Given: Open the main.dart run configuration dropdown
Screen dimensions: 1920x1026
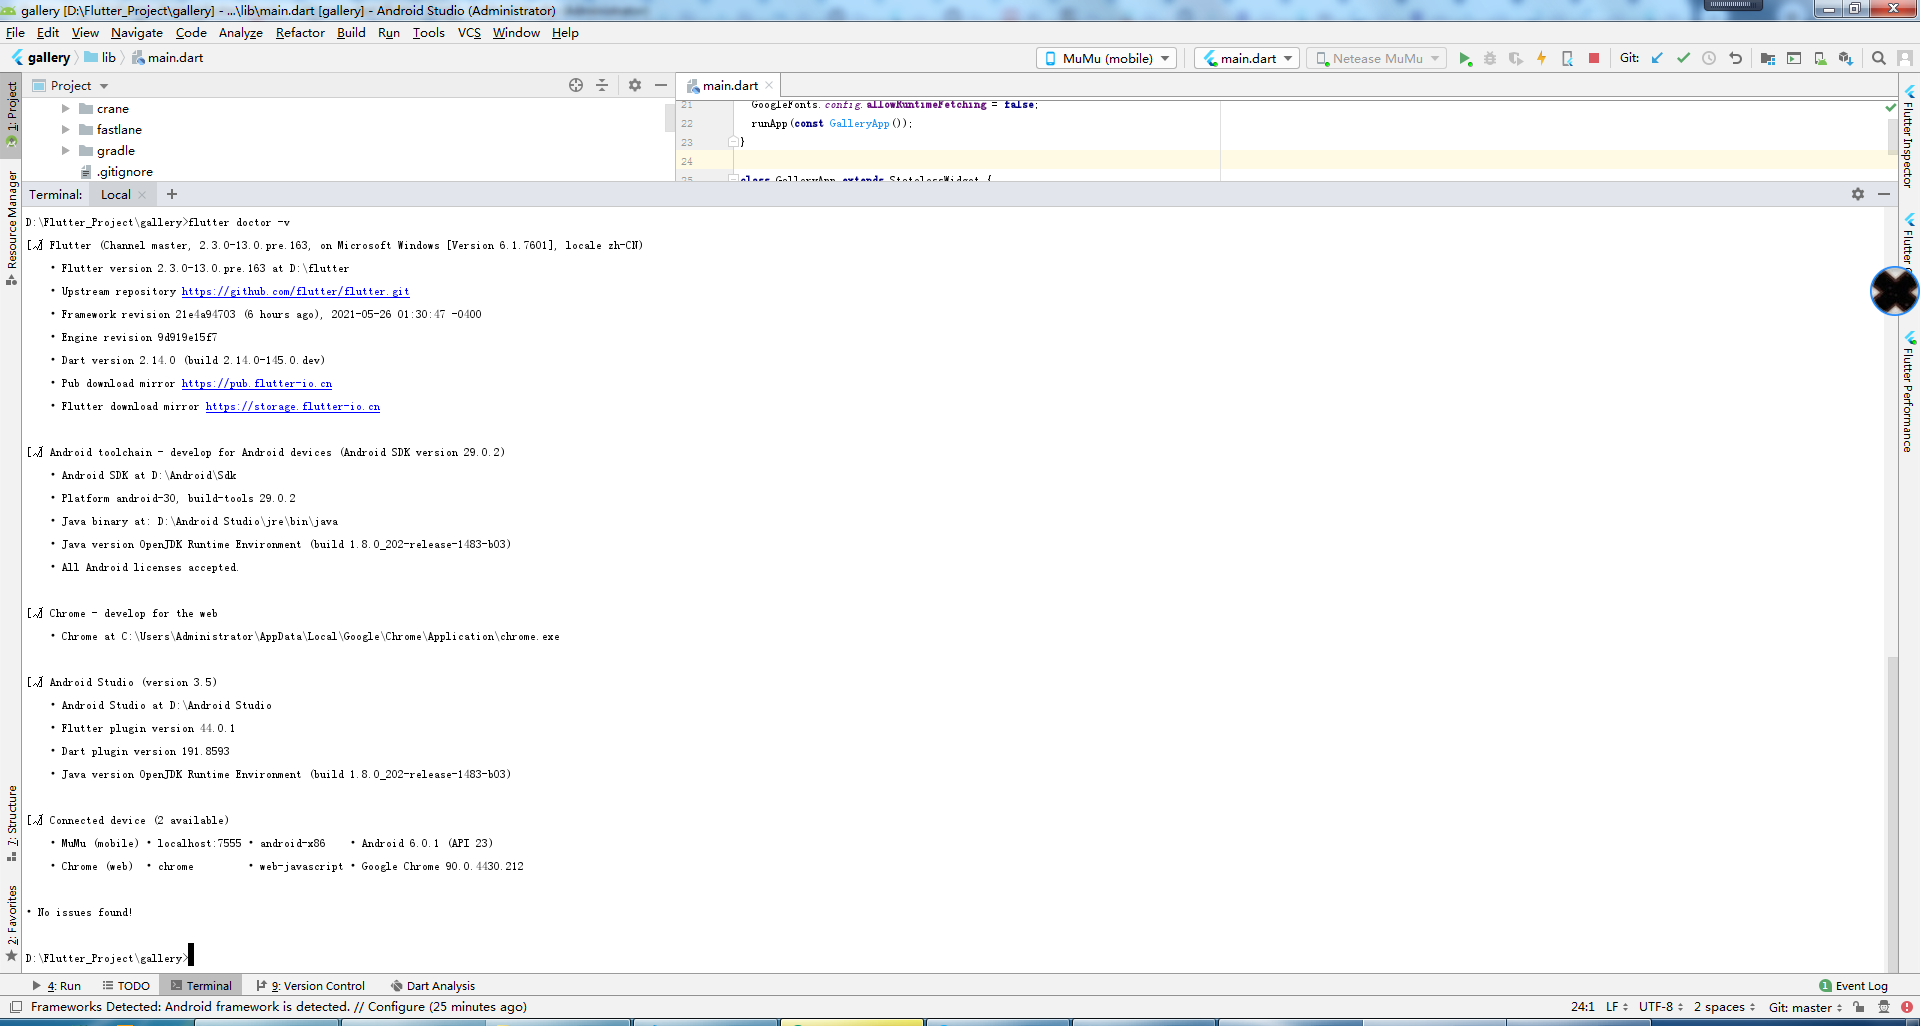Looking at the screenshot, I should pyautogui.click(x=1246, y=58).
